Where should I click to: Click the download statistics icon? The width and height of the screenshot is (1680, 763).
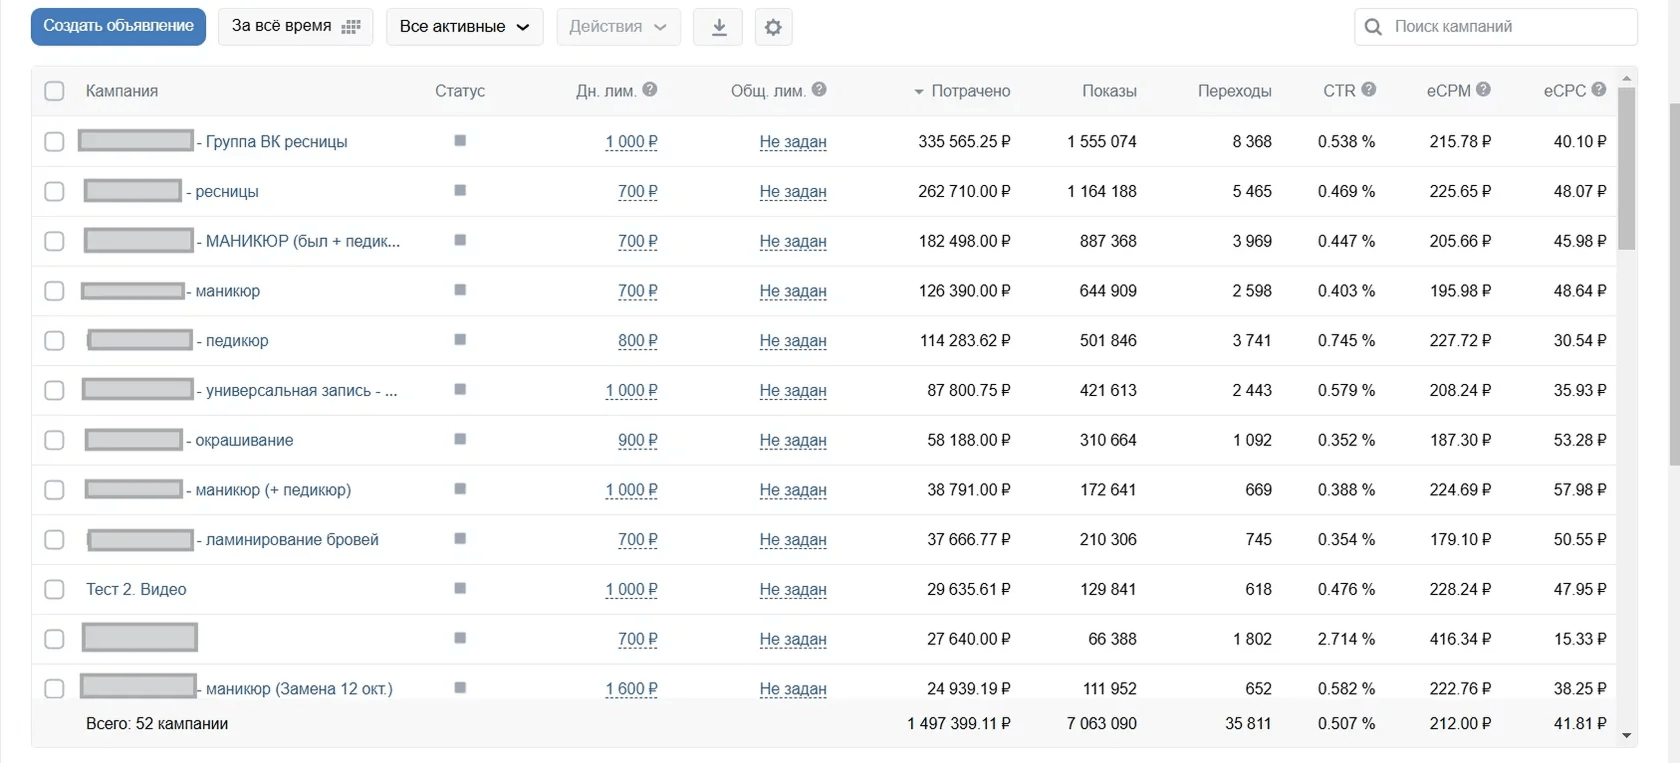coord(718,27)
